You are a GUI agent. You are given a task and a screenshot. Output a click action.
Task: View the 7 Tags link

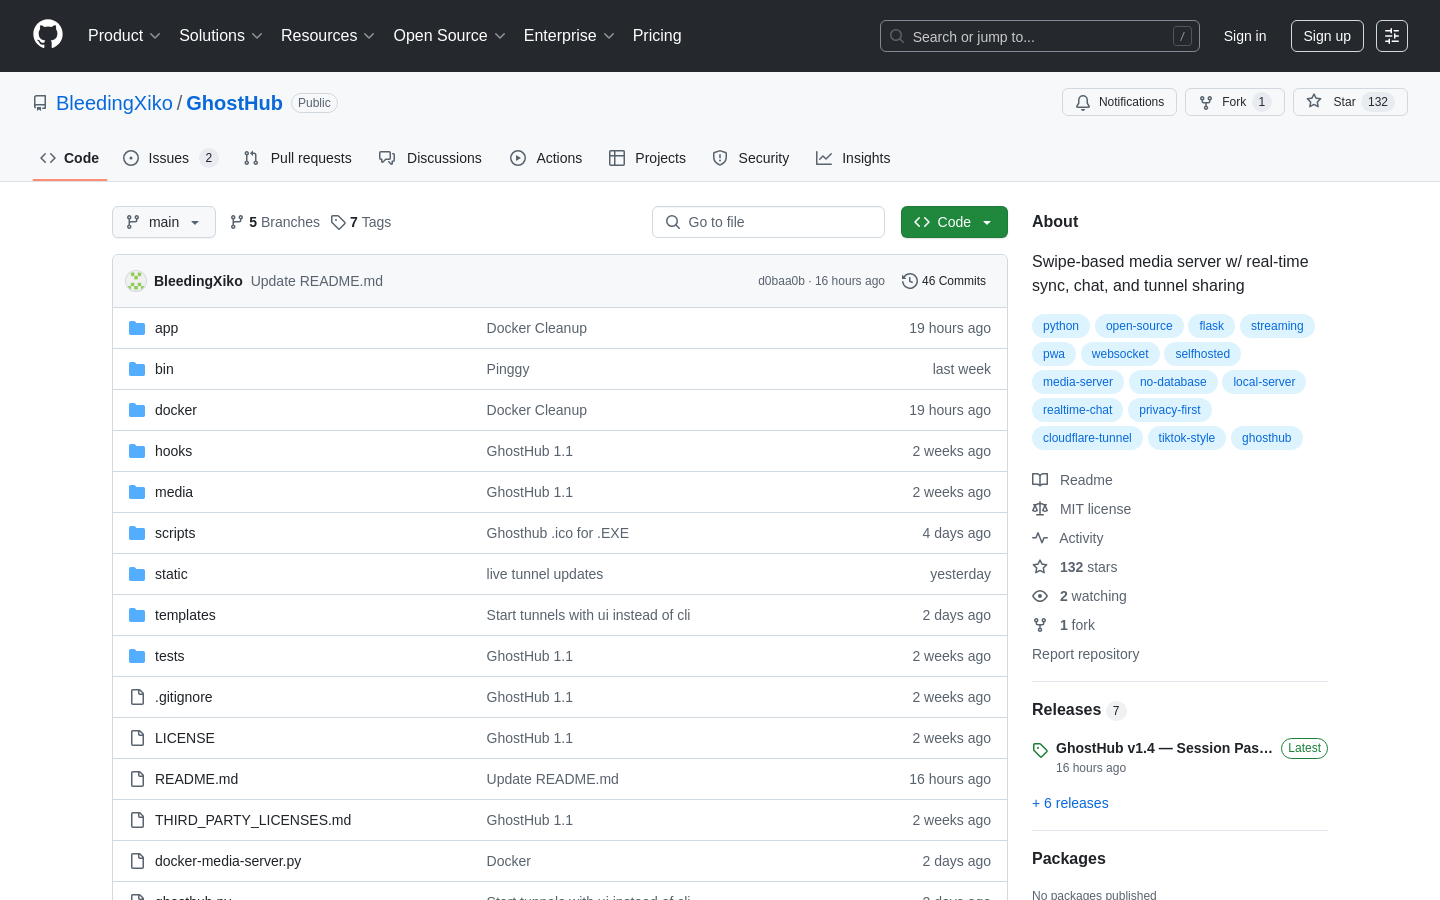[x=361, y=222]
